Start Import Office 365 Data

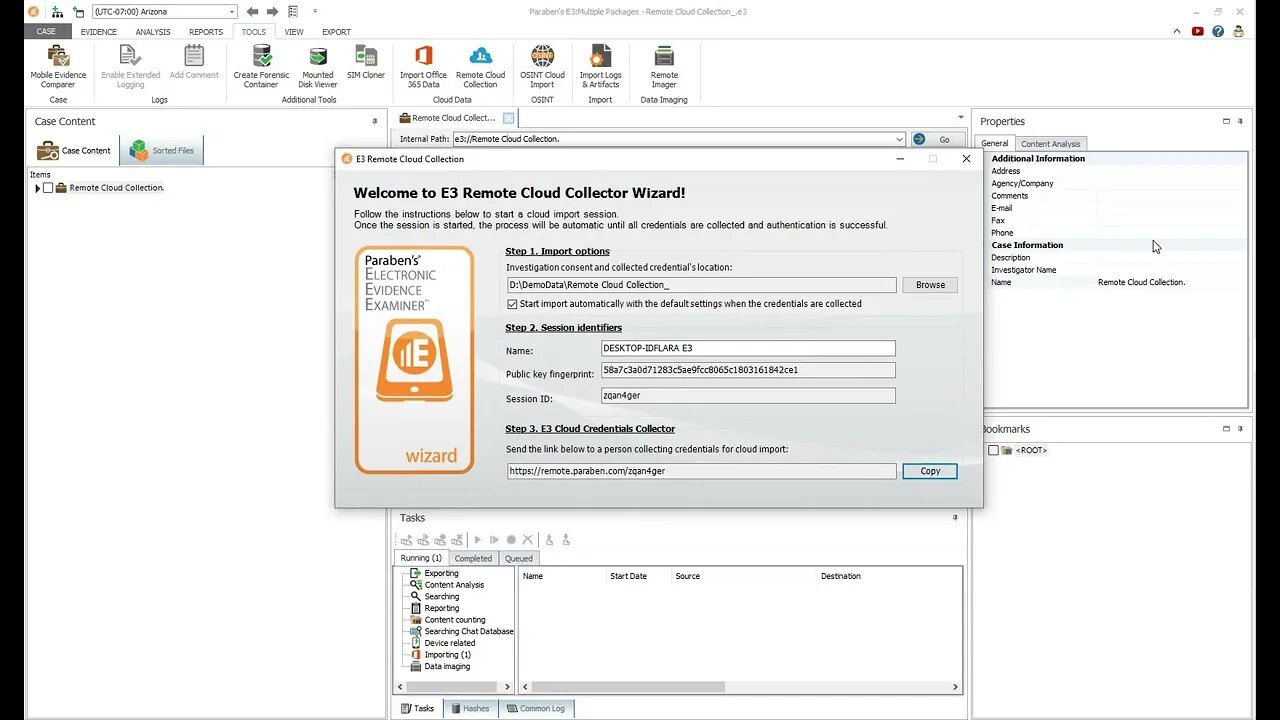pos(423,66)
